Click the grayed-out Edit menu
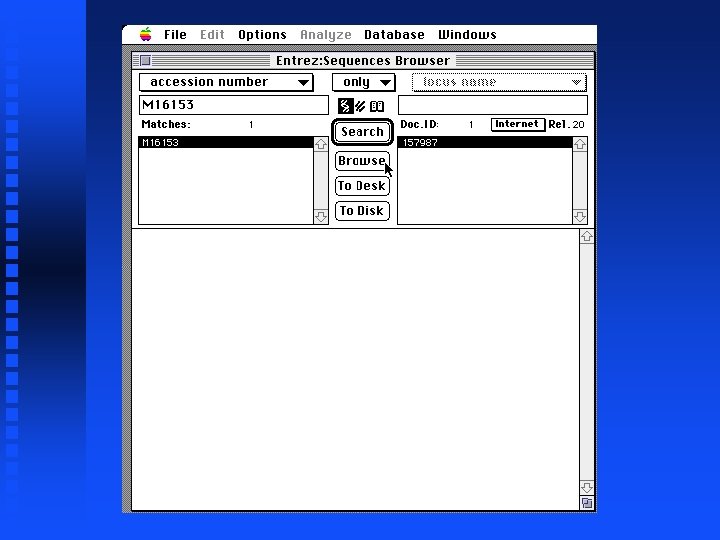 point(212,35)
